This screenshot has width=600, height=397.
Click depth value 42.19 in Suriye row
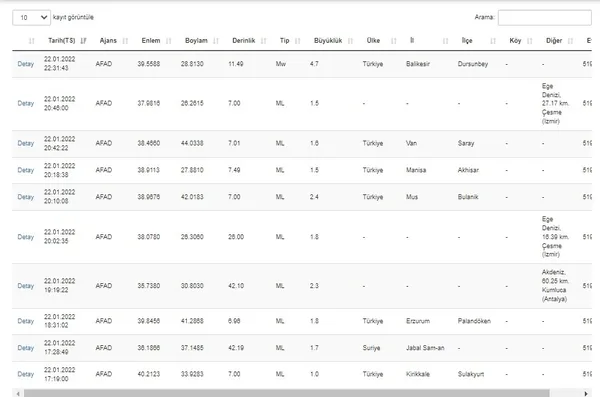(x=236, y=348)
